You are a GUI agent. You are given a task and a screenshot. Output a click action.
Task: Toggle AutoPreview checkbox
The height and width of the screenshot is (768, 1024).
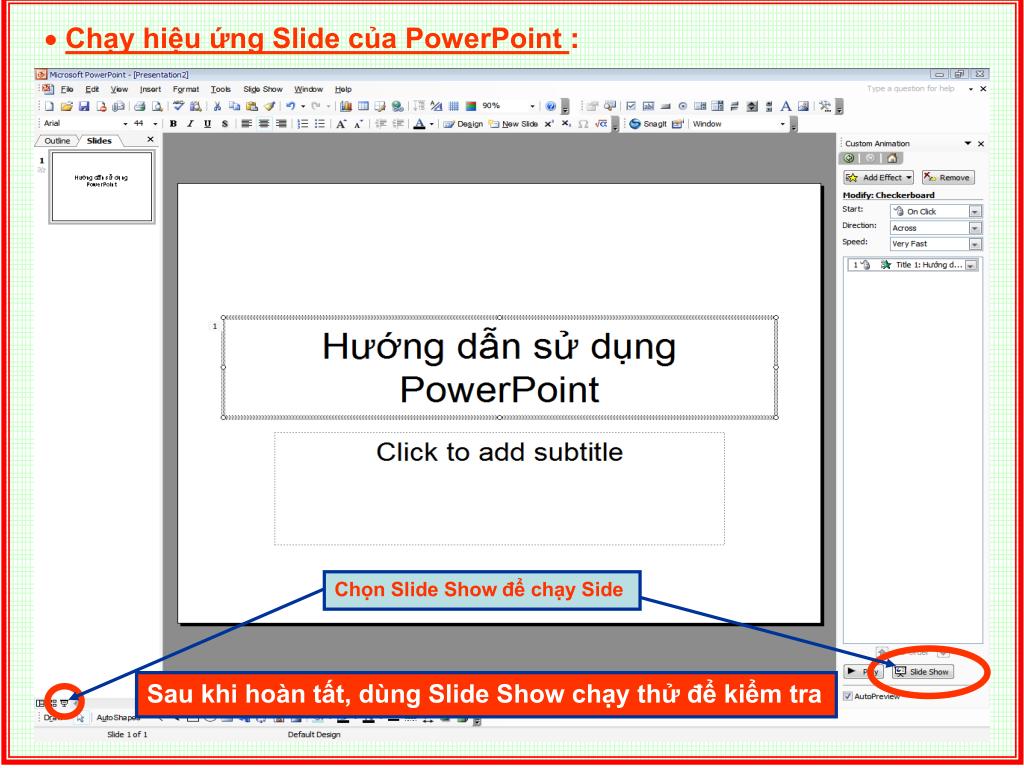coord(848,696)
